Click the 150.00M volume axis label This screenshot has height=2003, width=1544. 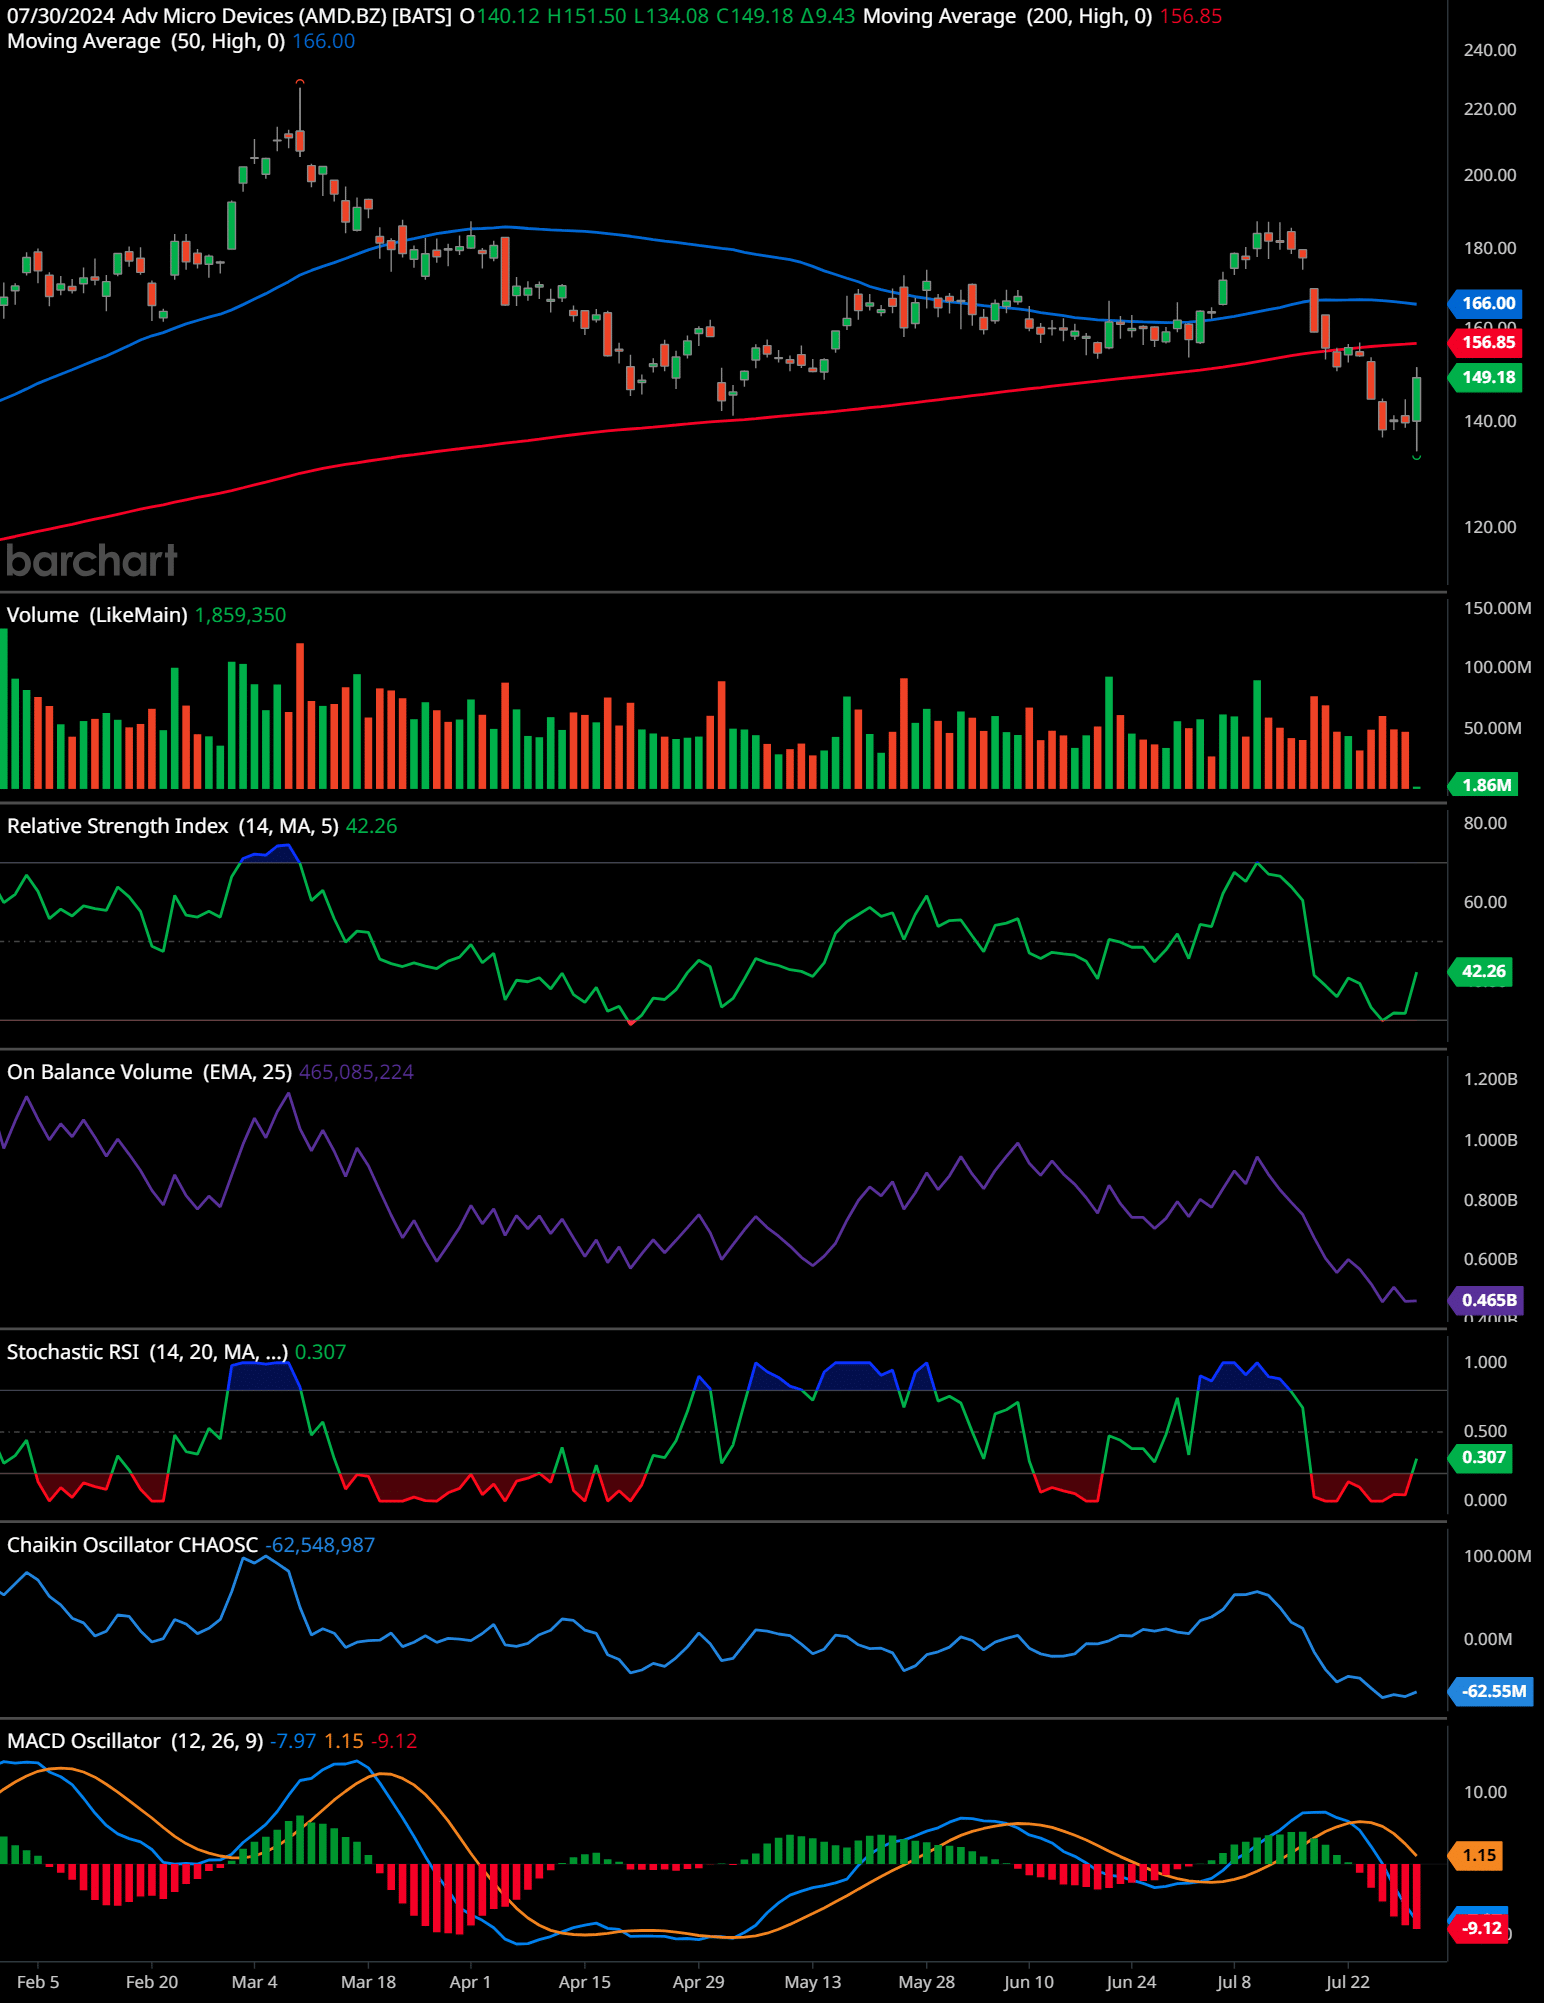click(1497, 608)
